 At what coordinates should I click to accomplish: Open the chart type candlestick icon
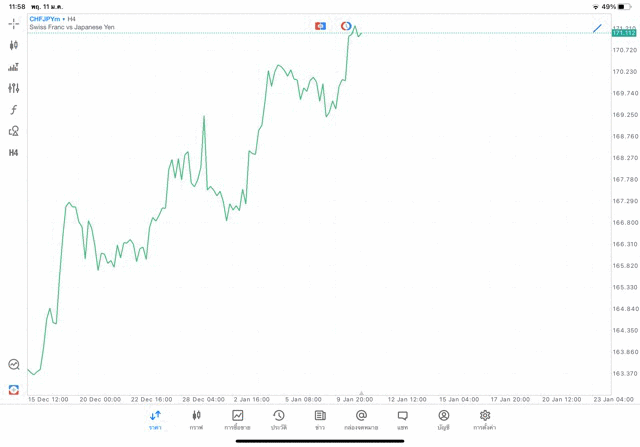pyautogui.click(x=14, y=45)
